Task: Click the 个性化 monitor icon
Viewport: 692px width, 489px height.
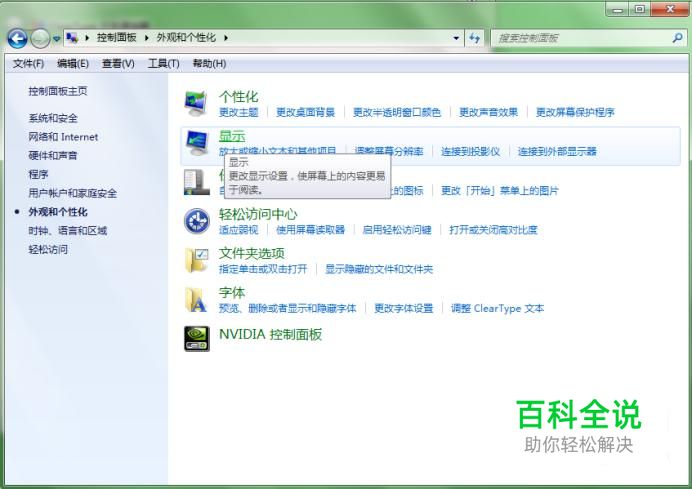Action: (196, 103)
